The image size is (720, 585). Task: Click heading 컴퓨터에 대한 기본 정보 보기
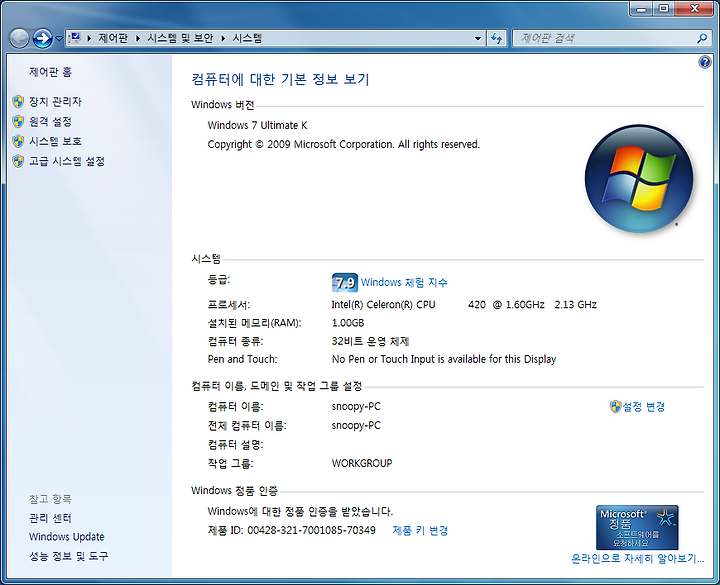point(280,79)
